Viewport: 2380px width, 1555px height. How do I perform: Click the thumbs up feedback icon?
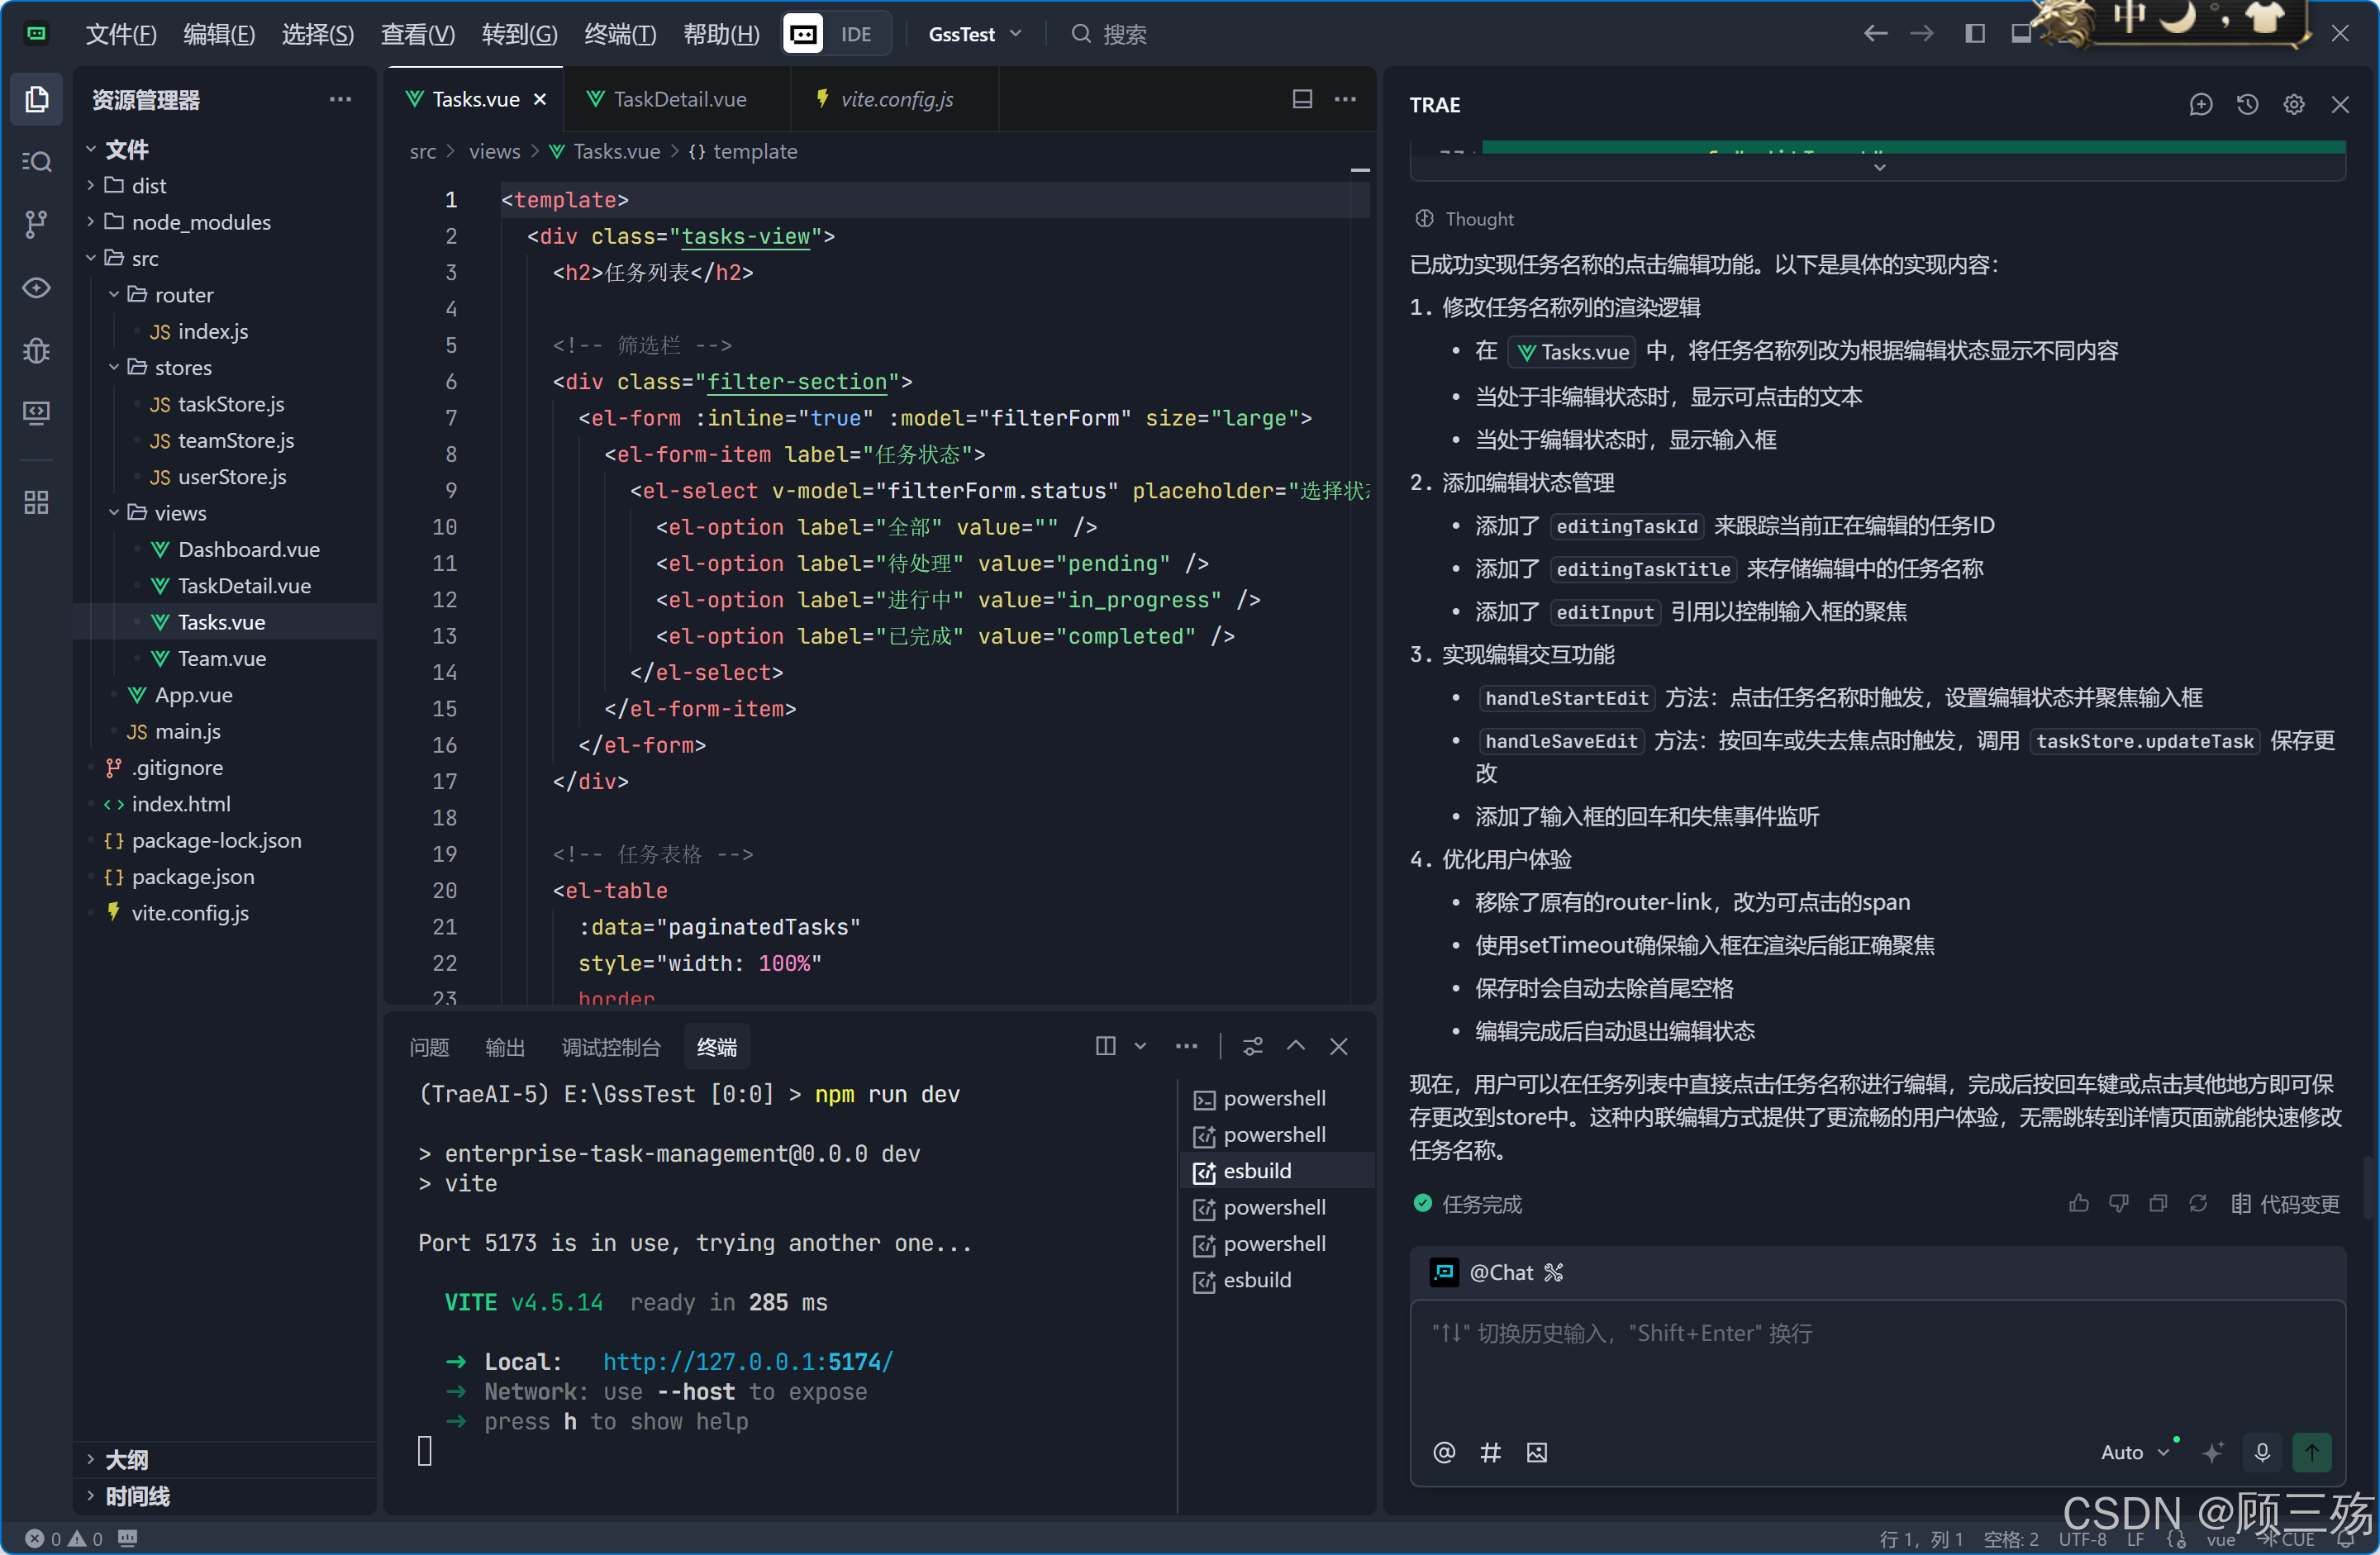pos(2078,1204)
